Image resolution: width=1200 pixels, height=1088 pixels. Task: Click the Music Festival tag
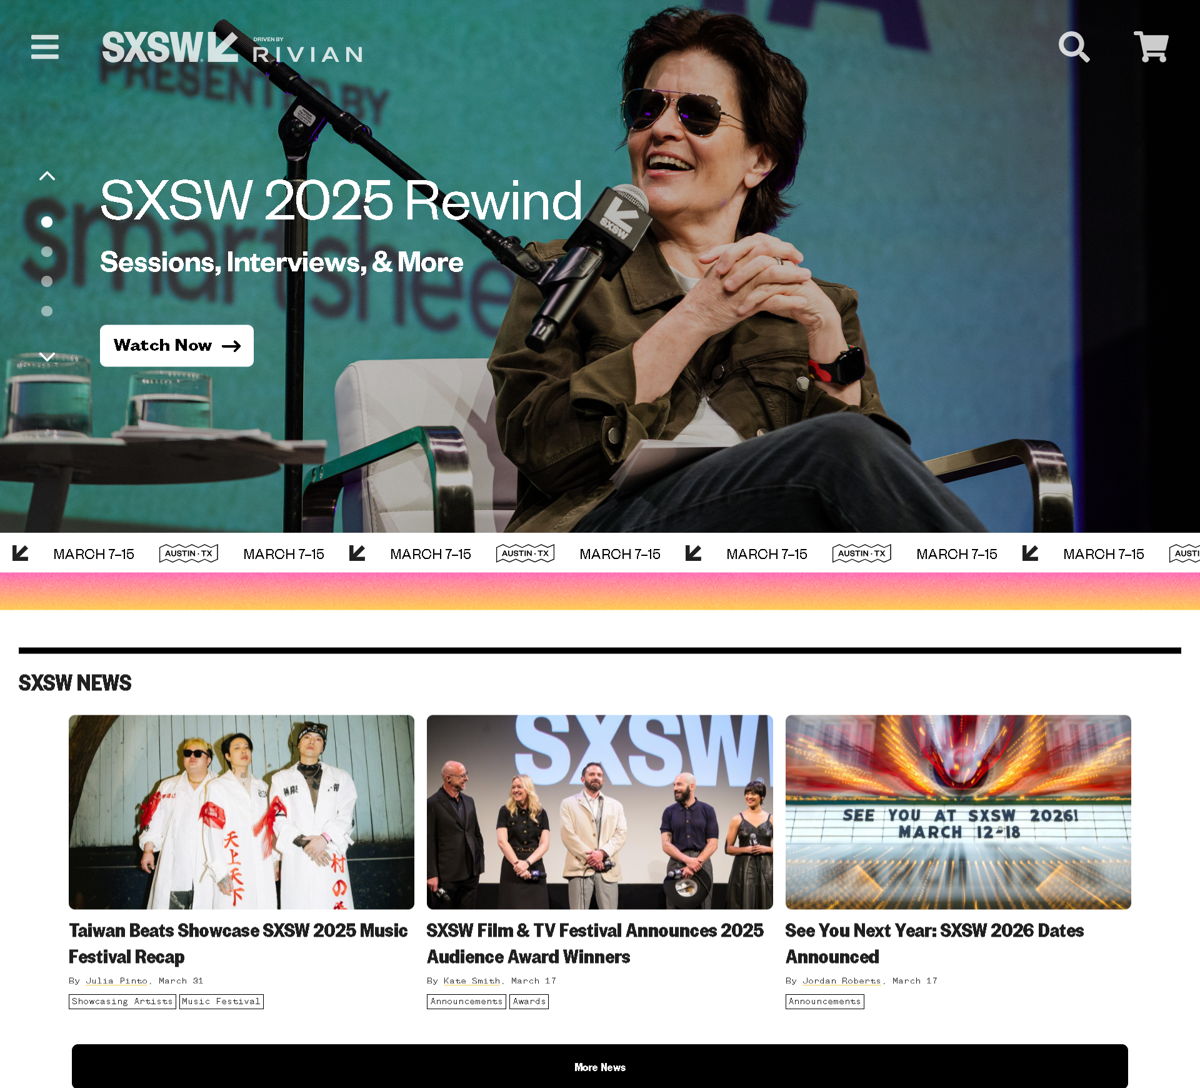point(221,1001)
